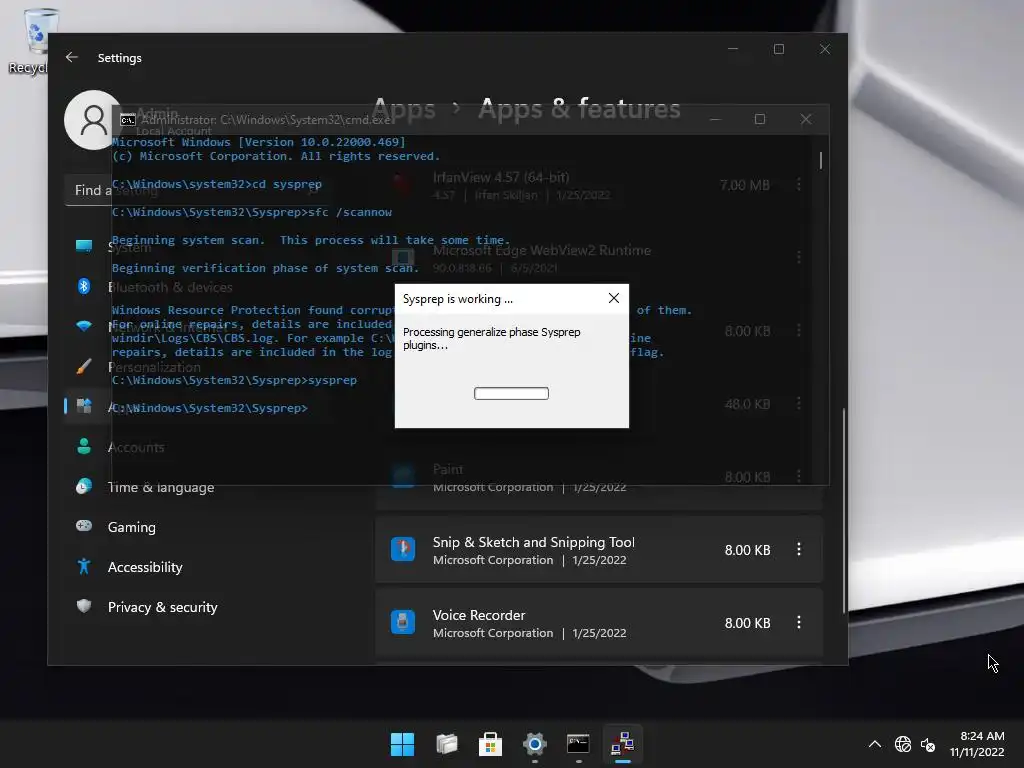Close the Settings window
The height and width of the screenshot is (768, 1024).
(825, 49)
